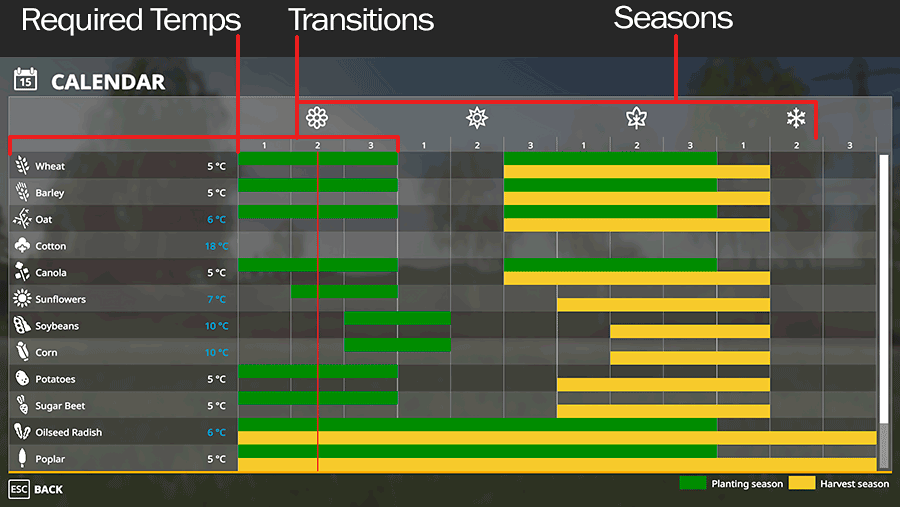The width and height of the screenshot is (900, 507).
Task: Click the autumn leaf season icon
Action: [636, 118]
